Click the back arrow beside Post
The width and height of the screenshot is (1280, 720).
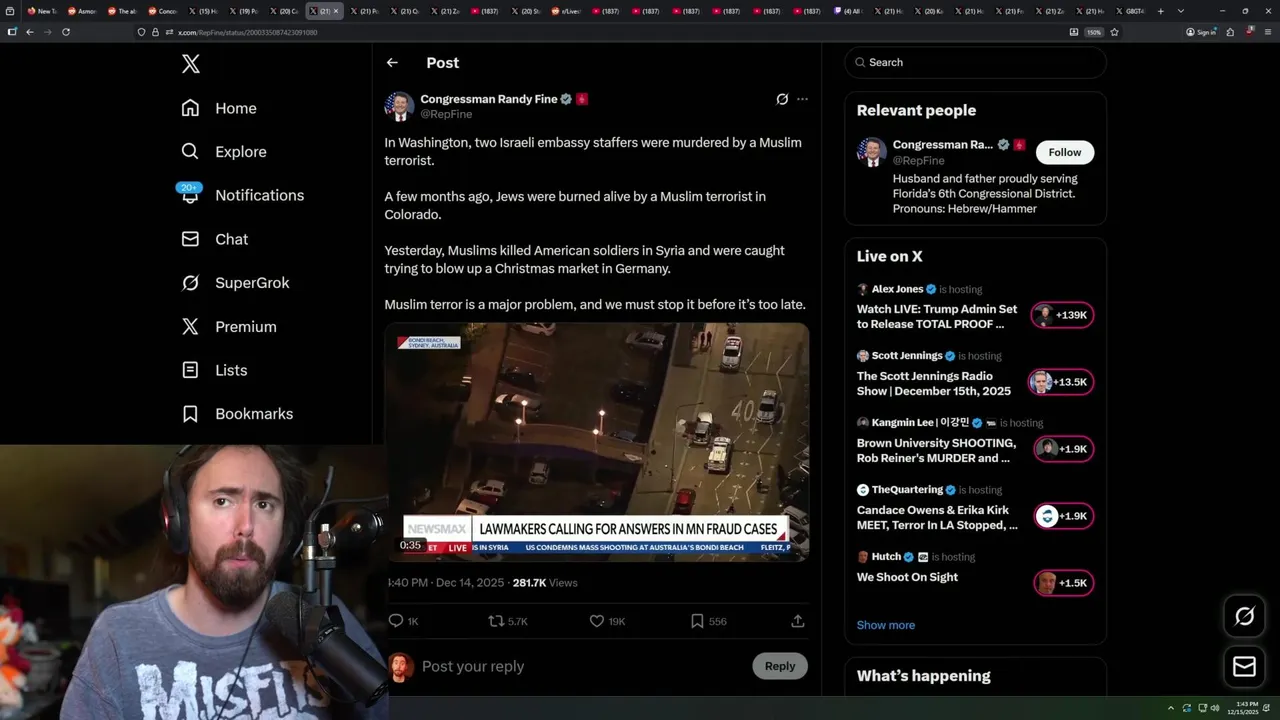coord(392,62)
